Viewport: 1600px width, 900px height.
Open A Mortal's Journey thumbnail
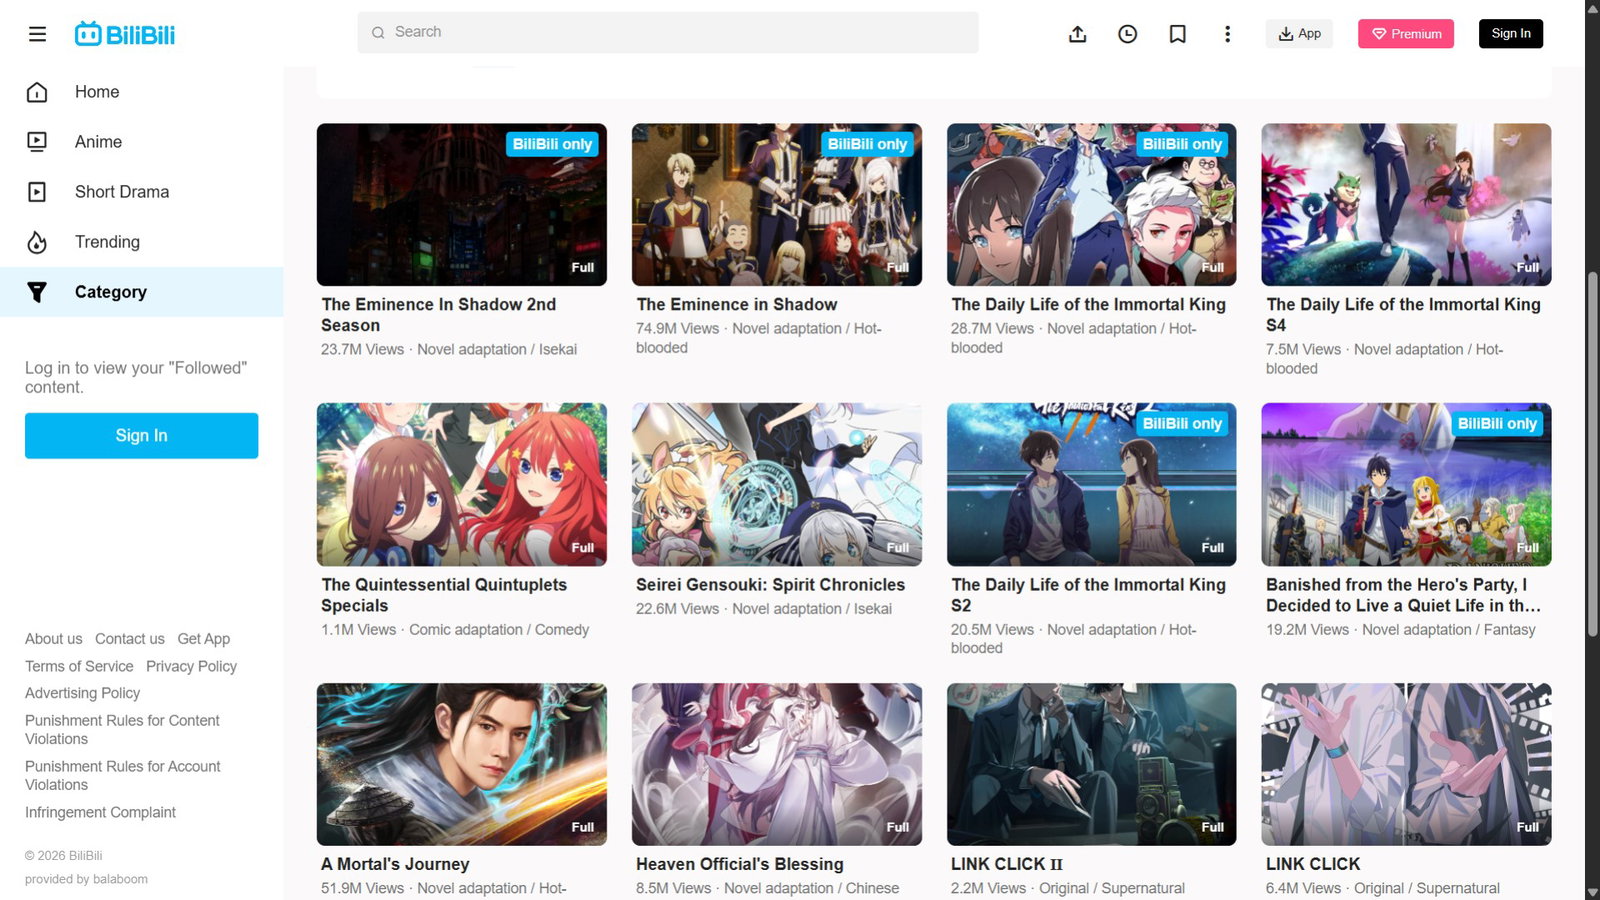coord(462,765)
